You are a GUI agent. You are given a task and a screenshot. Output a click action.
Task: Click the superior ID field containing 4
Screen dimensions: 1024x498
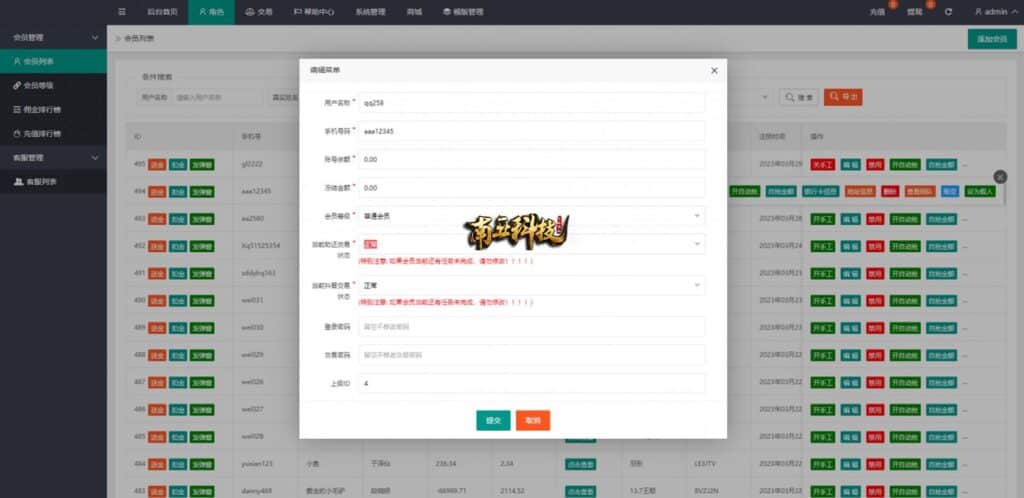[x=532, y=384]
